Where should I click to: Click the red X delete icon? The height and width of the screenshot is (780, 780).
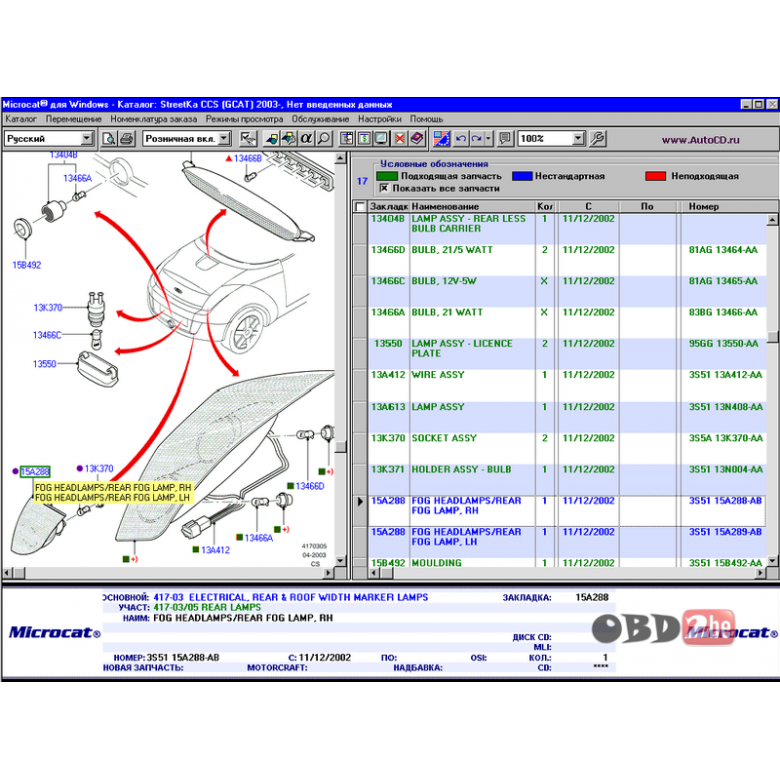pyautogui.click(x=399, y=138)
